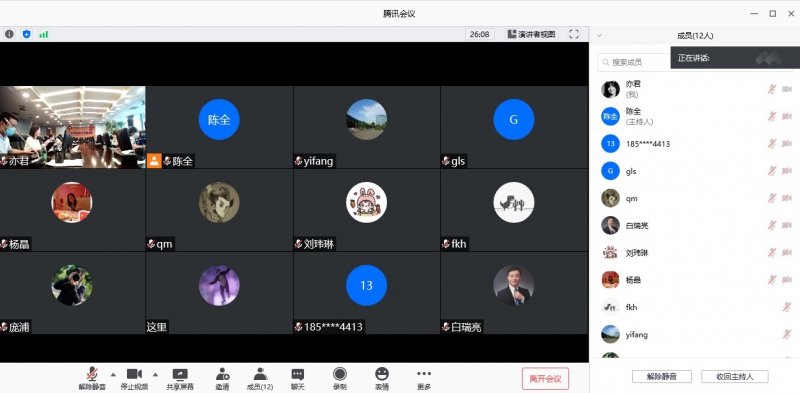
Task: Toggle microphone for gls in member list
Action: [772, 171]
